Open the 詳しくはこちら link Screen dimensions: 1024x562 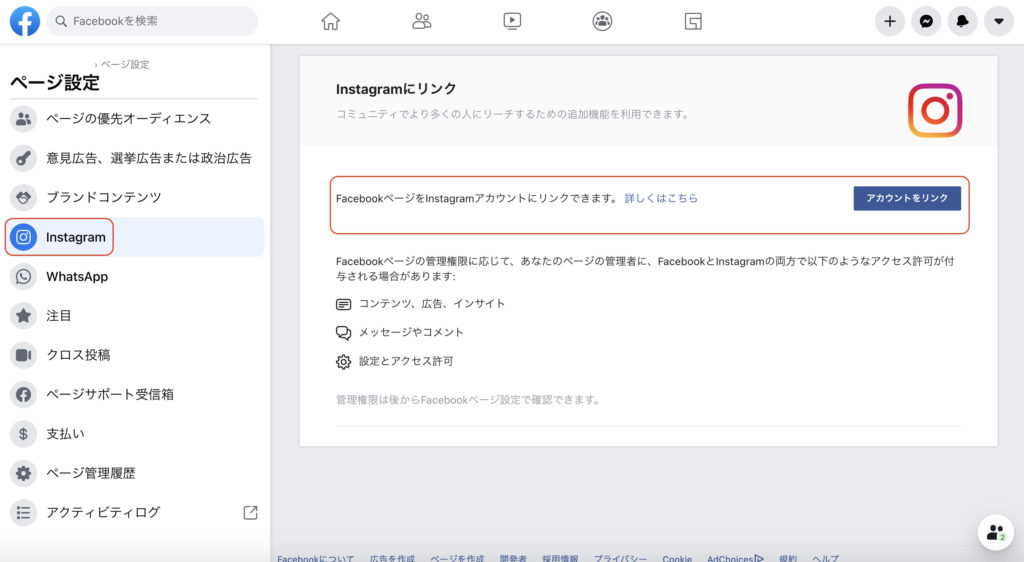pos(661,198)
